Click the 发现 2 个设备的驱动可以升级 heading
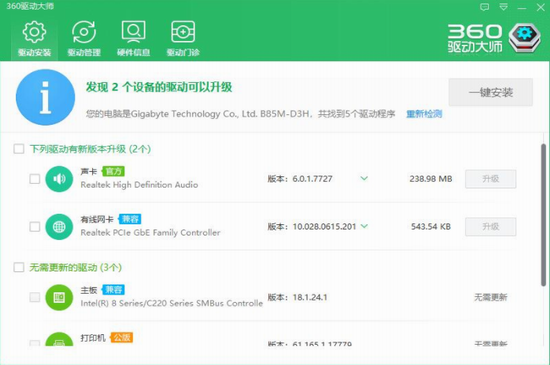This screenshot has height=365, width=550. coord(159,87)
